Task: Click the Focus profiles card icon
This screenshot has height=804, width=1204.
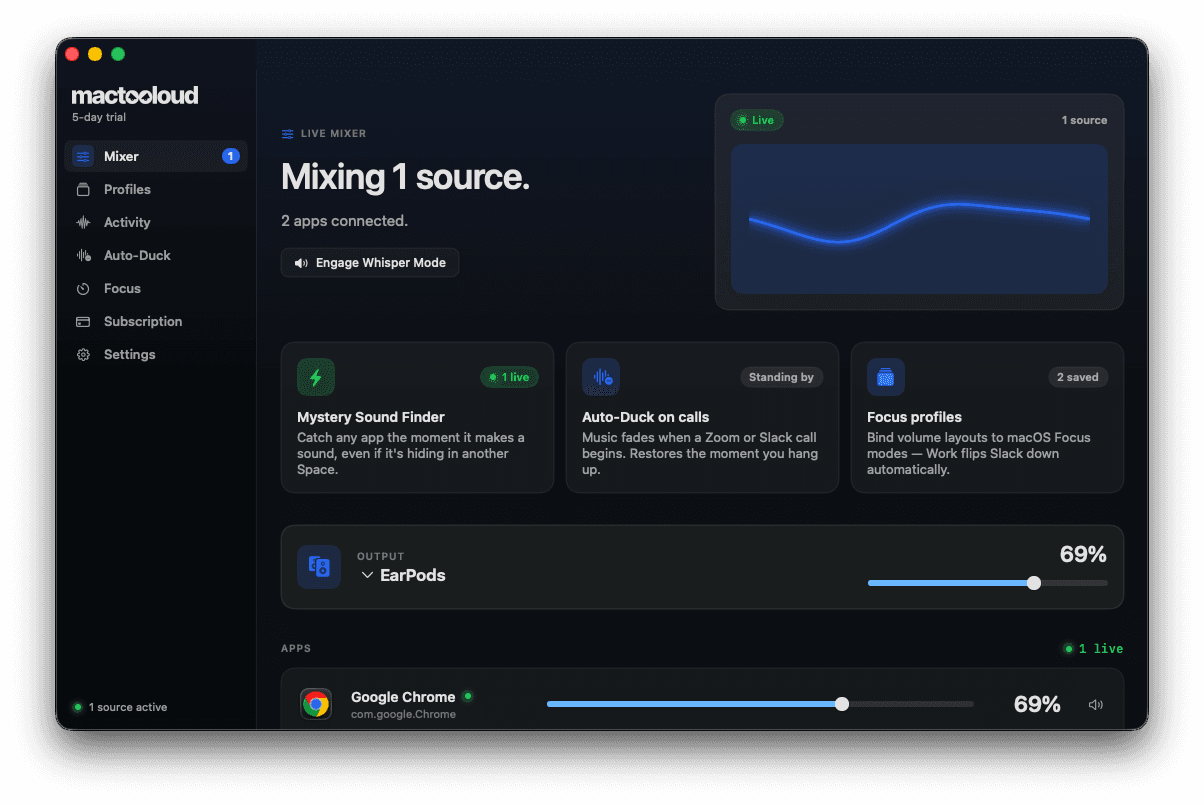Action: pos(886,377)
